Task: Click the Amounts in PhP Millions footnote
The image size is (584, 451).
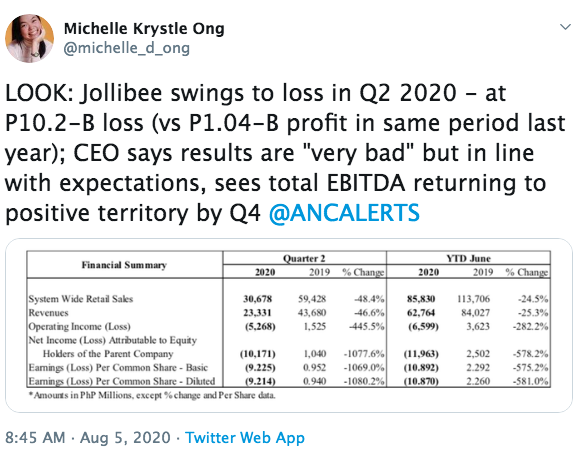Action: [x=152, y=395]
